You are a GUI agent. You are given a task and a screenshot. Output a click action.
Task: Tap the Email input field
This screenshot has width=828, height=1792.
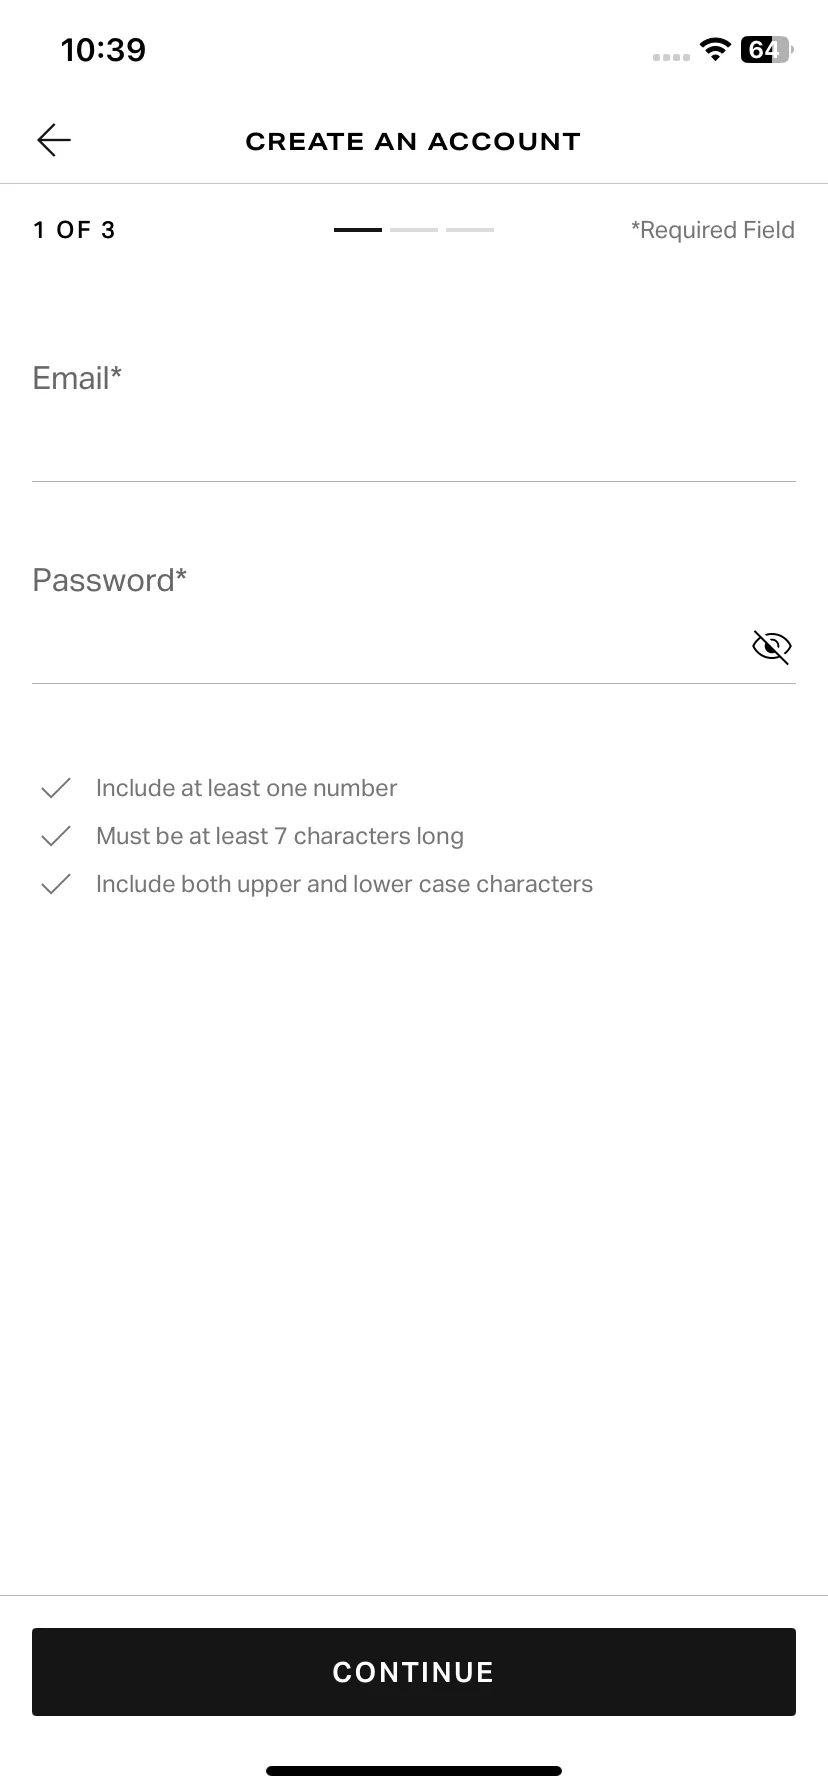coord(414,418)
